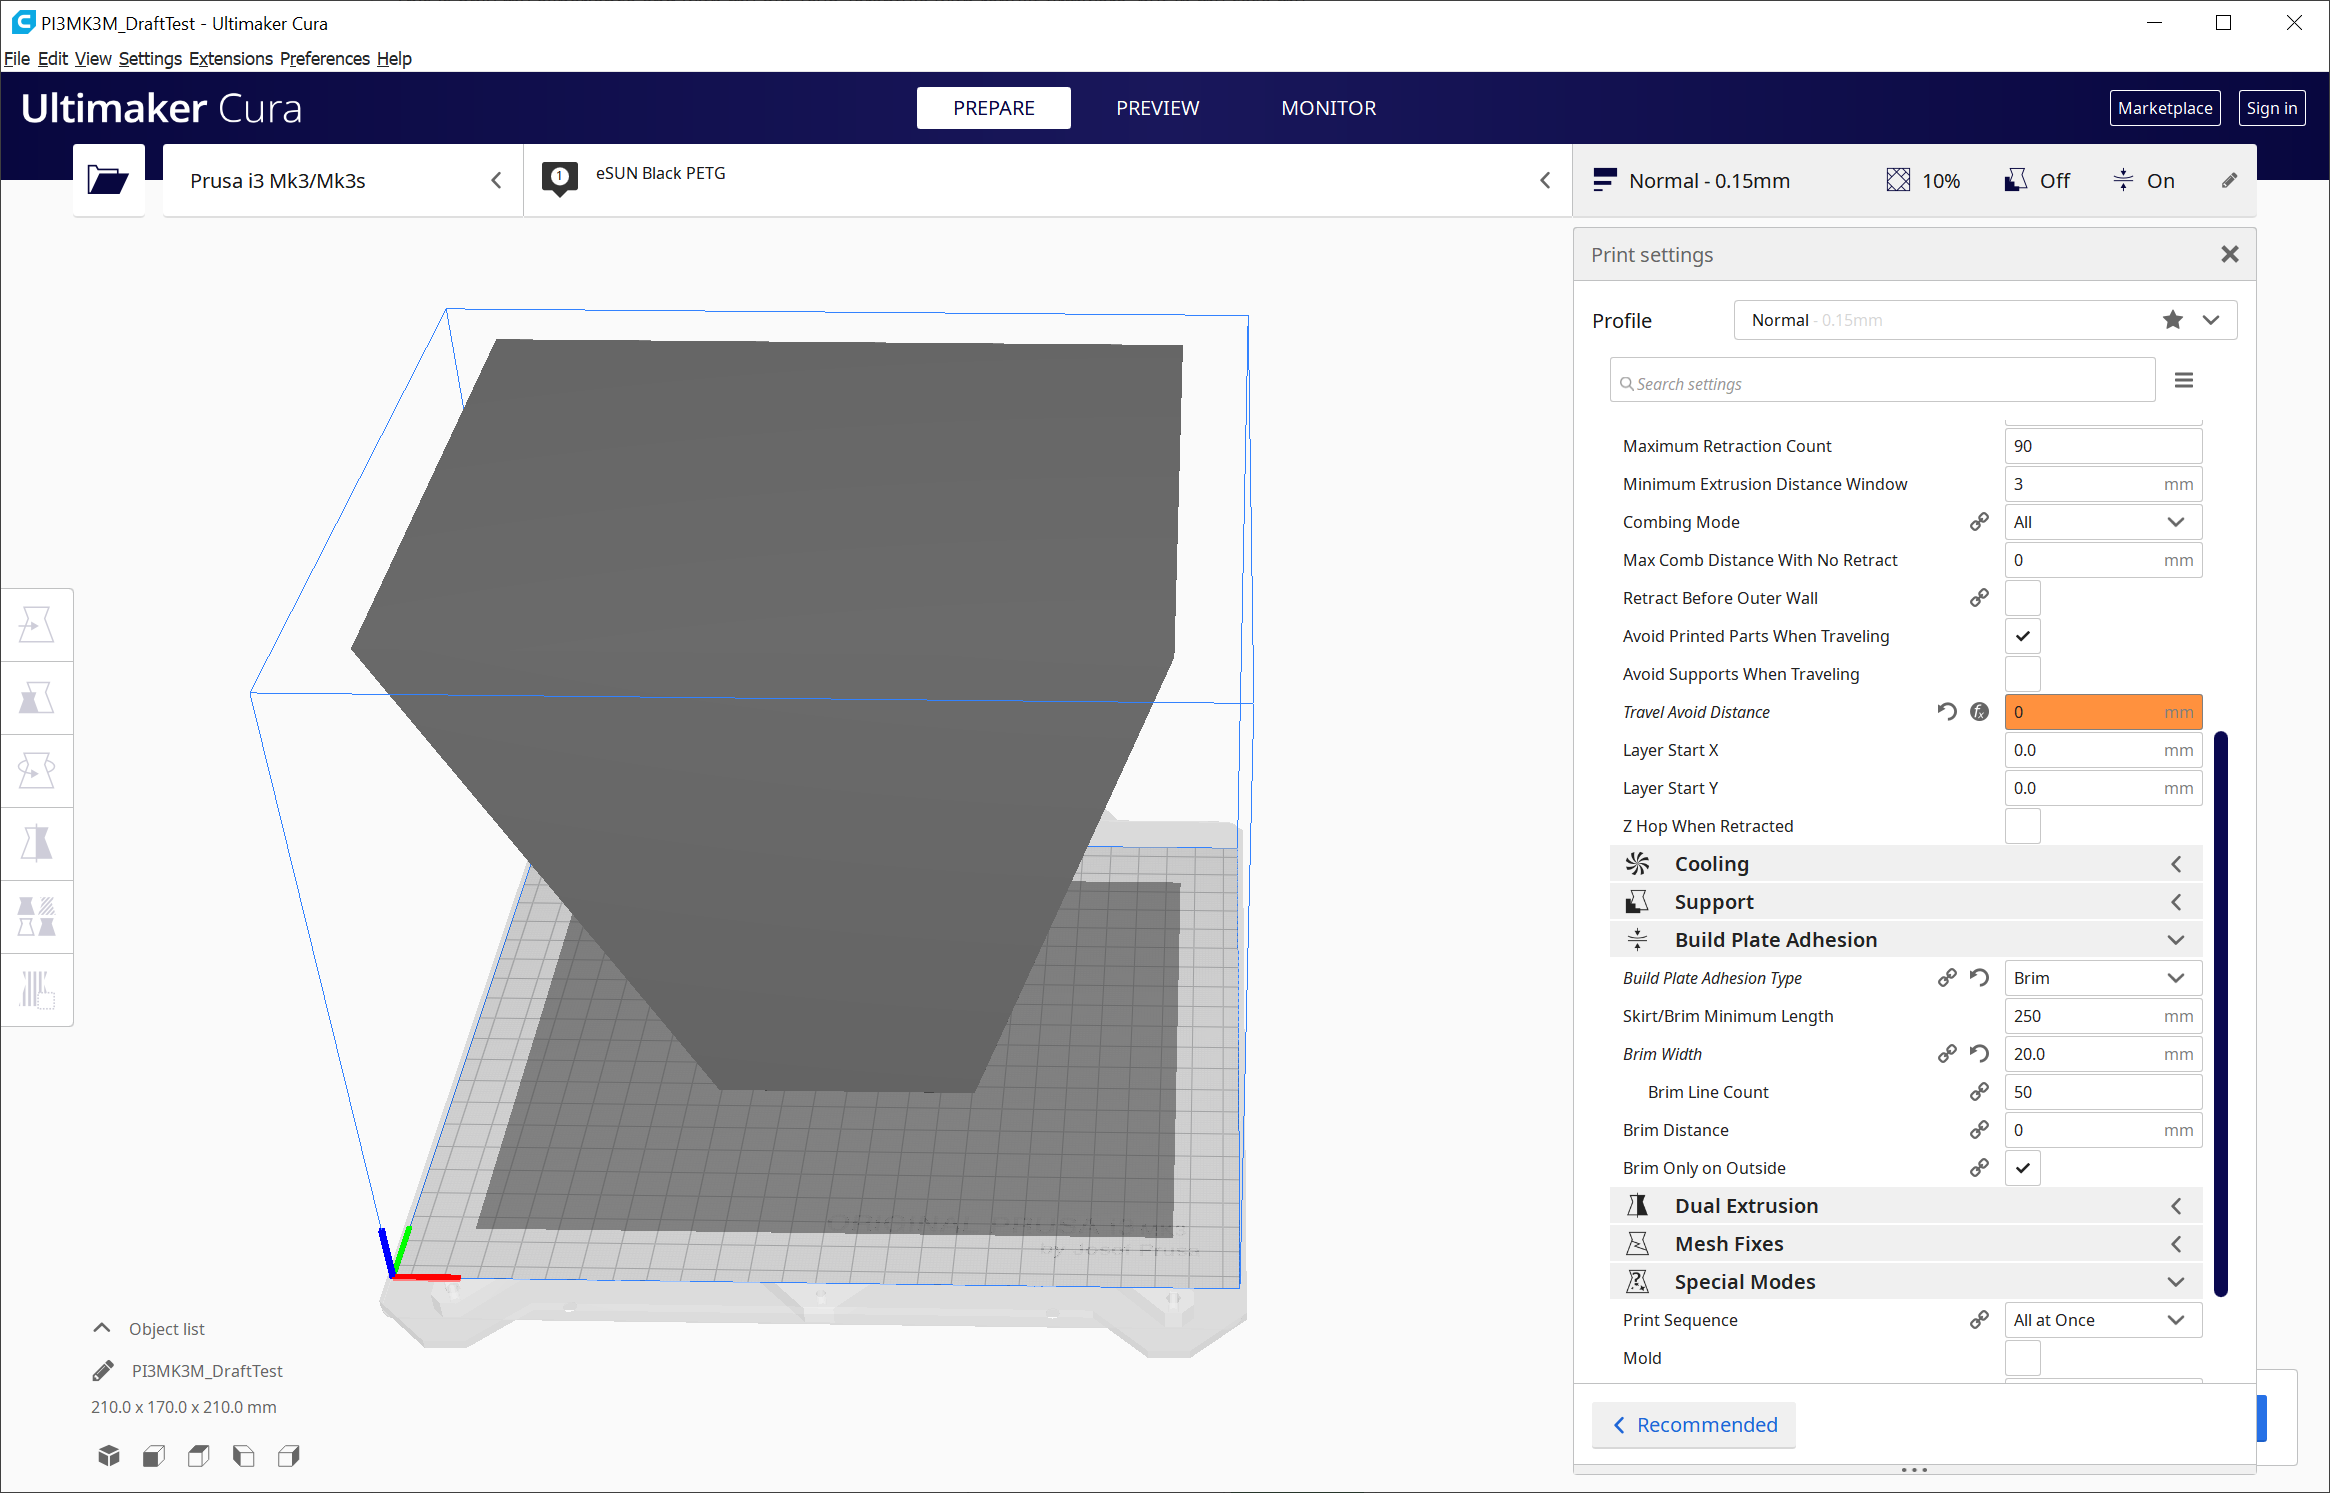Reset Travel Avoid Distance with revert arrow

[x=1946, y=712]
